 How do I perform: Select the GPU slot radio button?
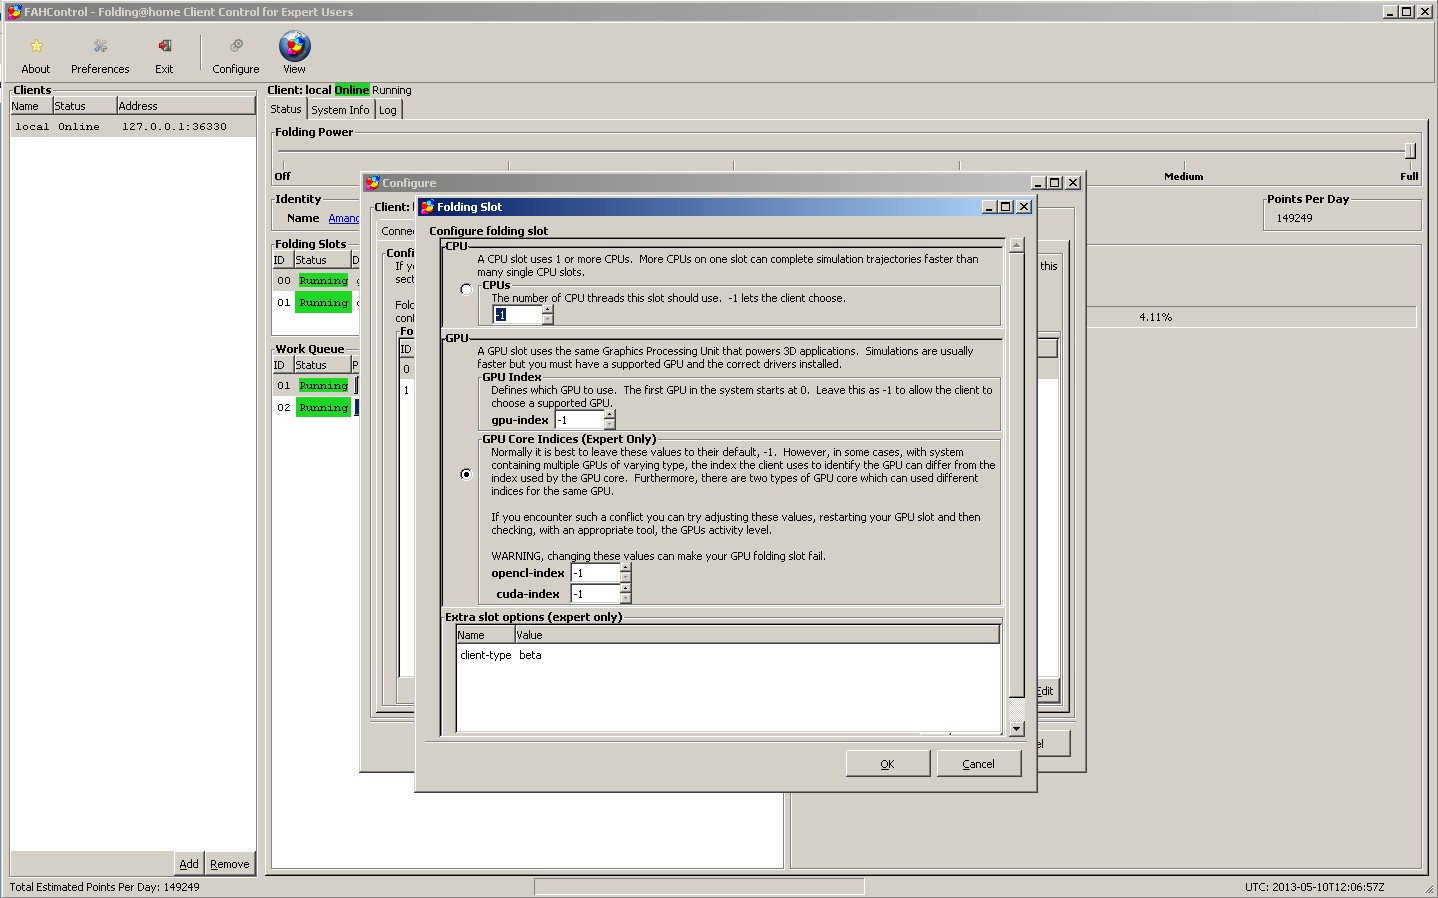click(x=466, y=474)
